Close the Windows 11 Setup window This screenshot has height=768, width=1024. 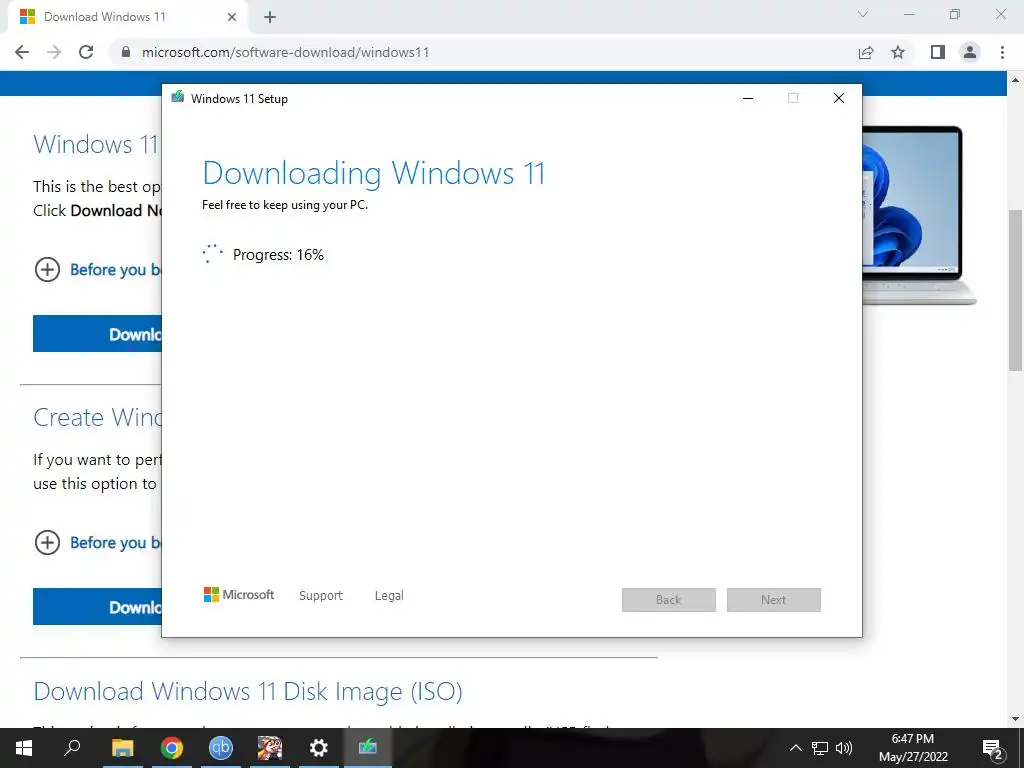pyautogui.click(x=839, y=98)
